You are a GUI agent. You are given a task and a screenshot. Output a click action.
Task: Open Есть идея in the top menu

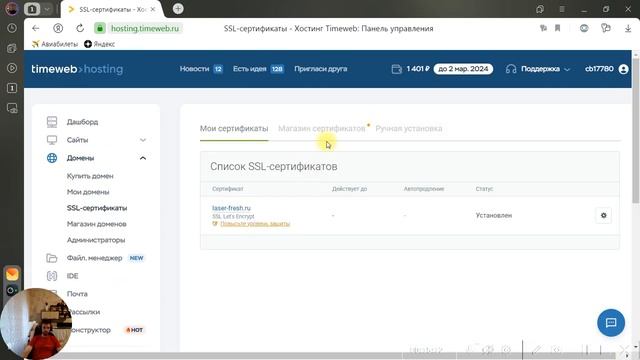[x=249, y=69]
